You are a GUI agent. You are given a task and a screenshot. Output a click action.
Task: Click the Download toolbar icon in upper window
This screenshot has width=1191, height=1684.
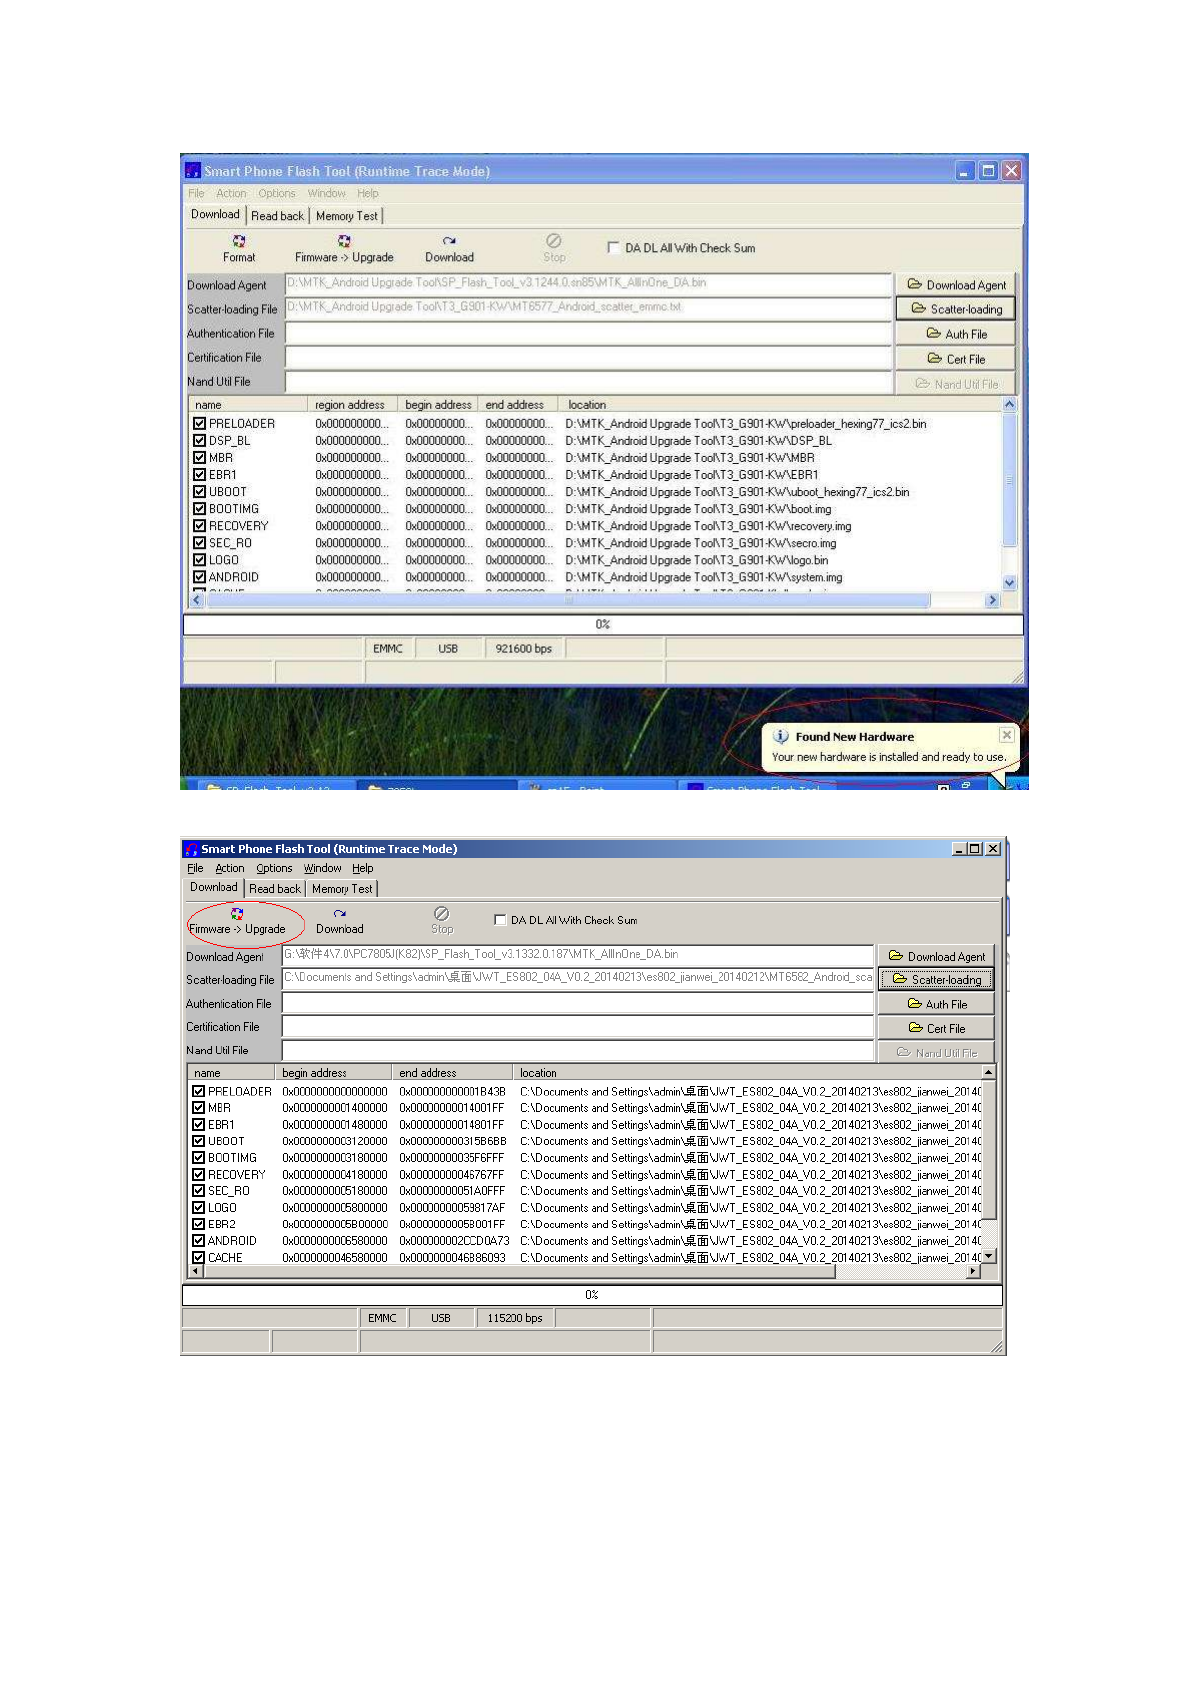pos(449,249)
